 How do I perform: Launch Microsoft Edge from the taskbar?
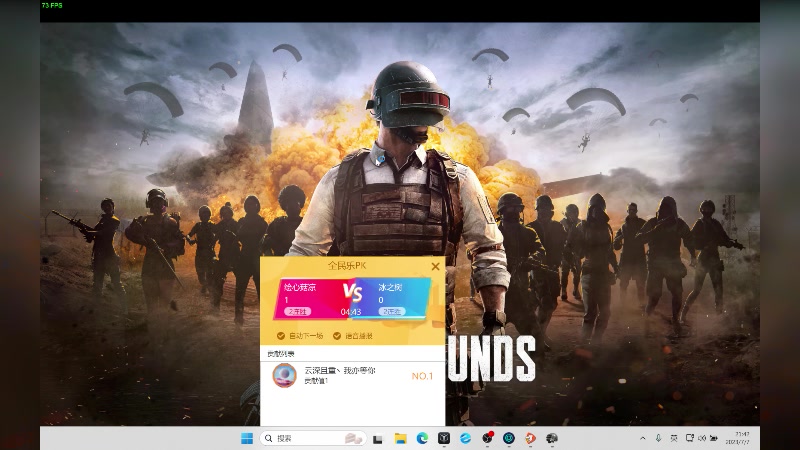click(x=422, y=438)
